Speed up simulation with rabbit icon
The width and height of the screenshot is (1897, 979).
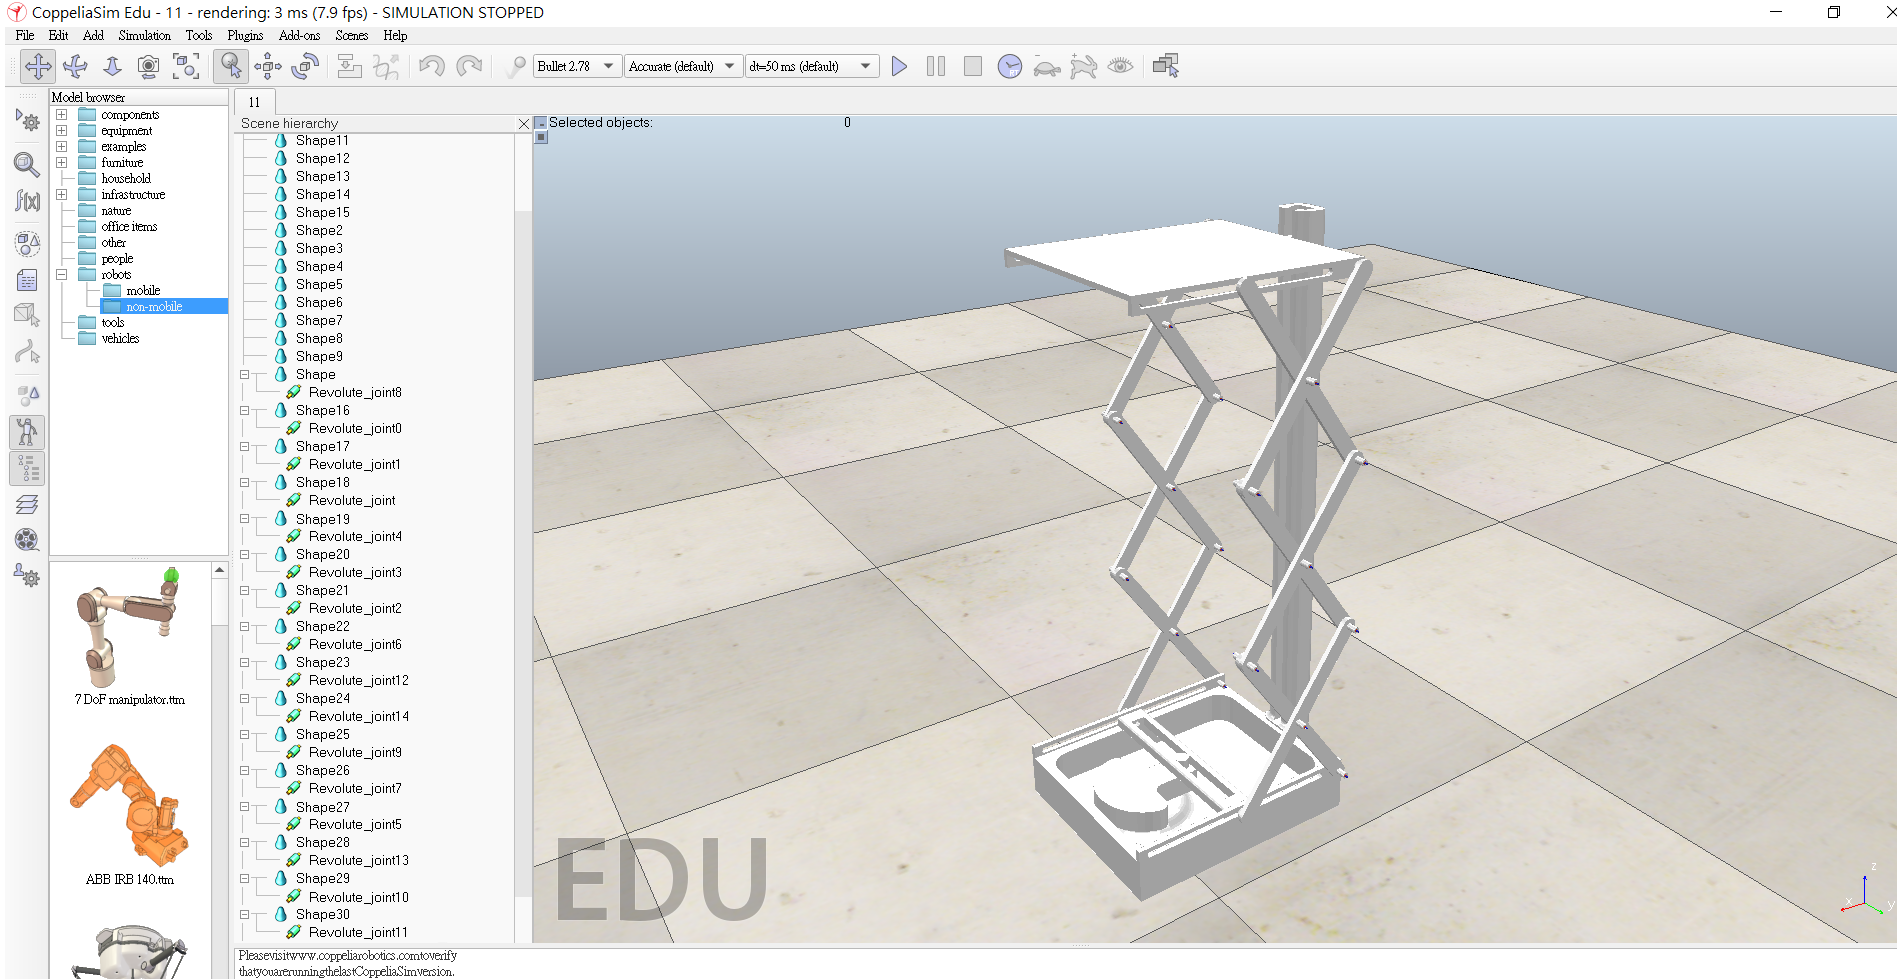(x=1084, y=66)
